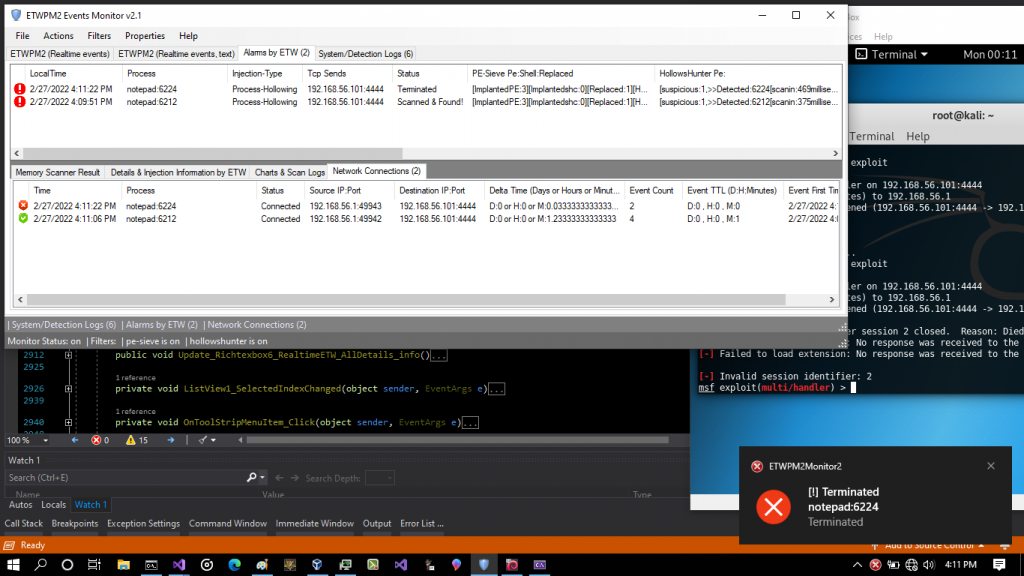The height and width of the screenshot is (576, 1024).
Task: Click the Search (Ctrl+E) watch field
Action: click(130, 478)
